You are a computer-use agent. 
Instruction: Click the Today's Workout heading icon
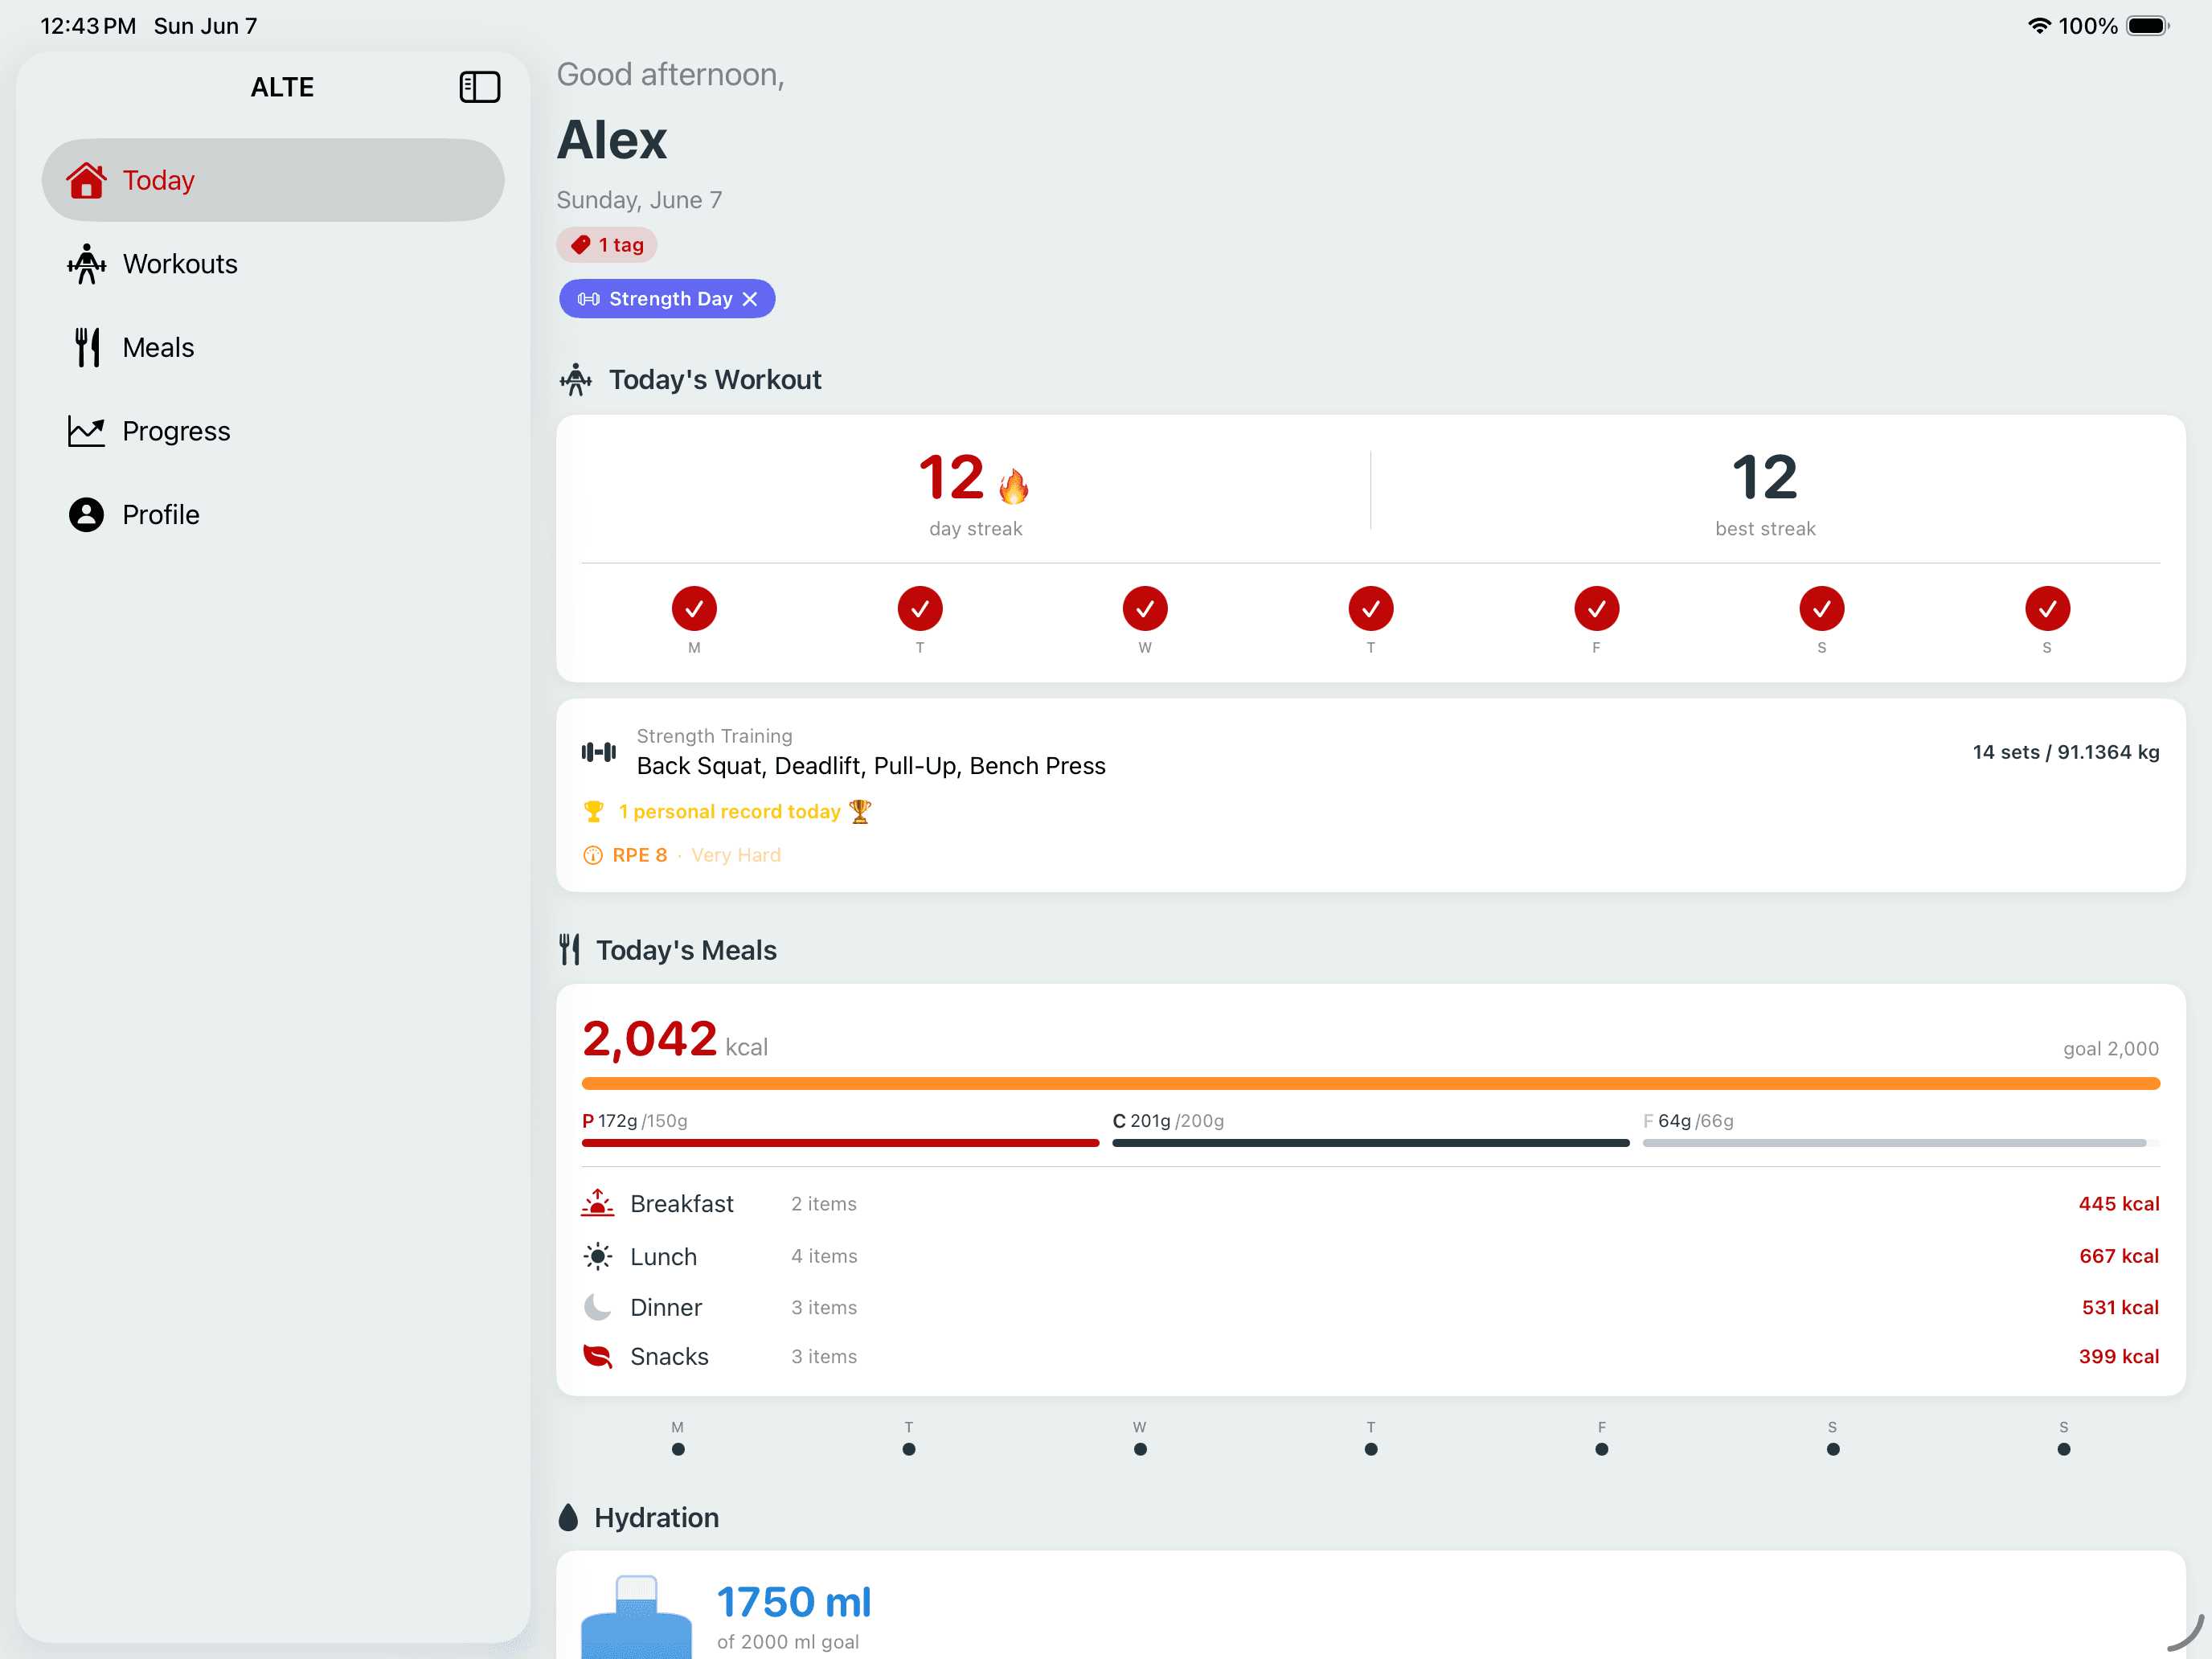click(x=576, y=380)
